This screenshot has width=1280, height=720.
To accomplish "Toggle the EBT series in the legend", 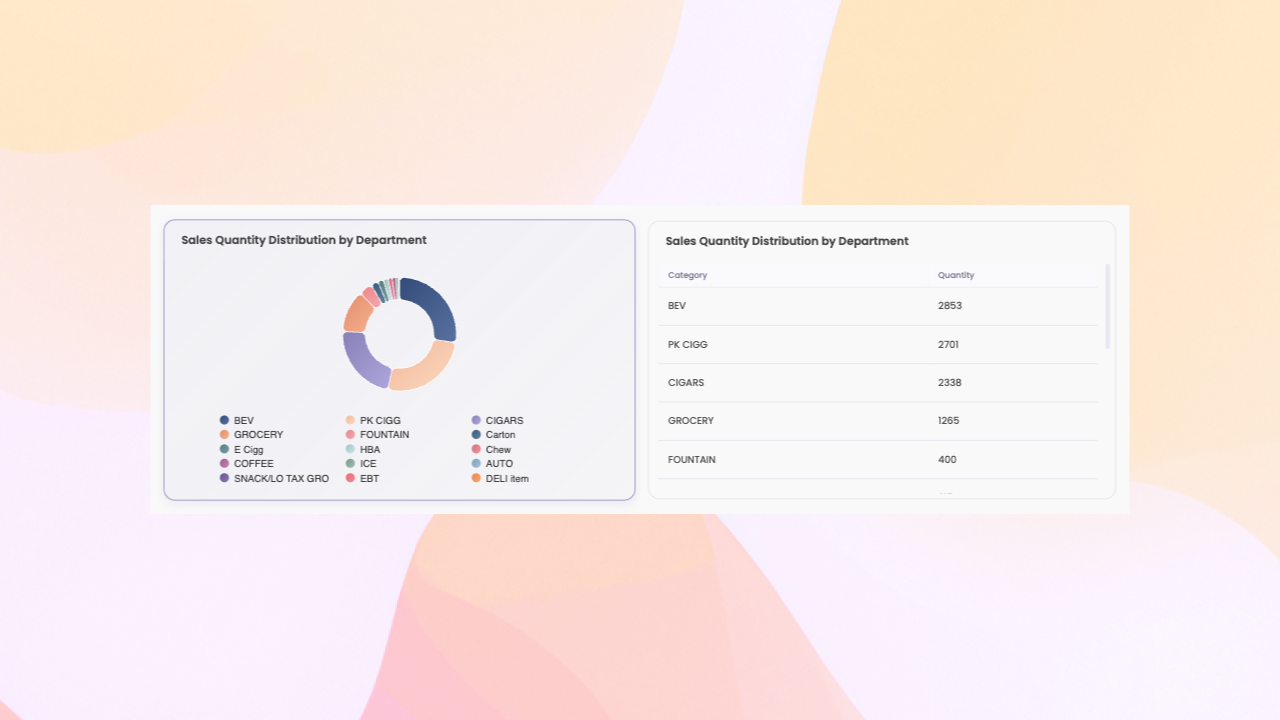I will [364, 478].
